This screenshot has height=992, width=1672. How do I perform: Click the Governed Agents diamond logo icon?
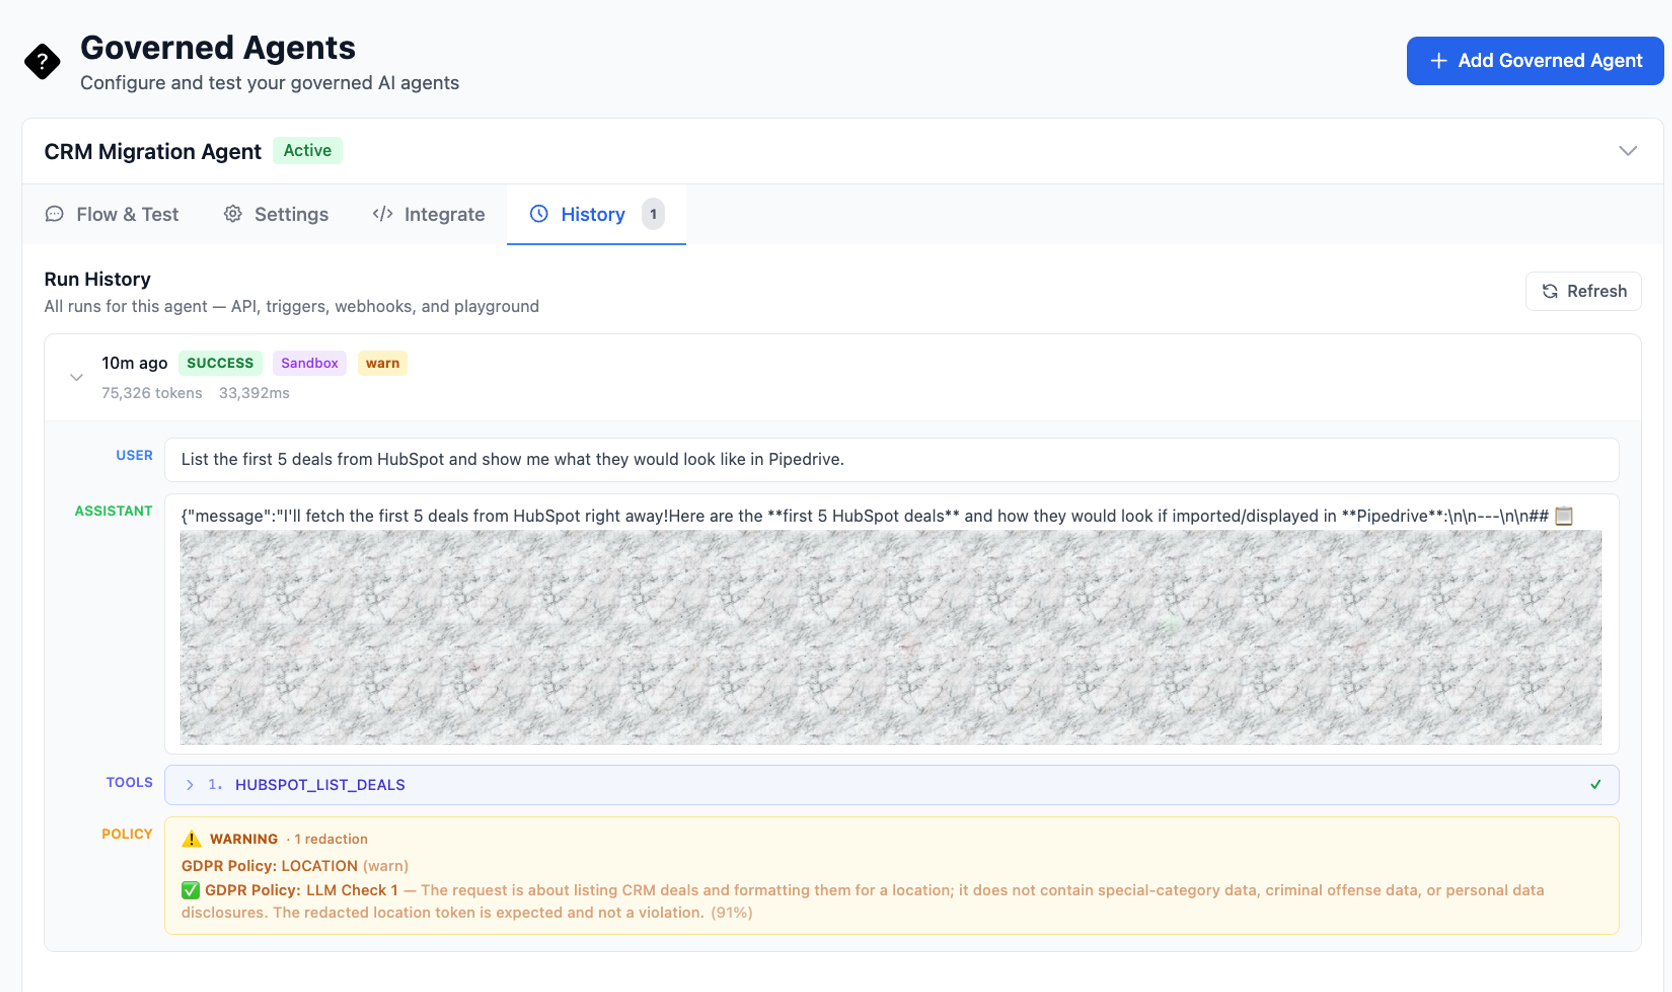(x=42, y=62)
